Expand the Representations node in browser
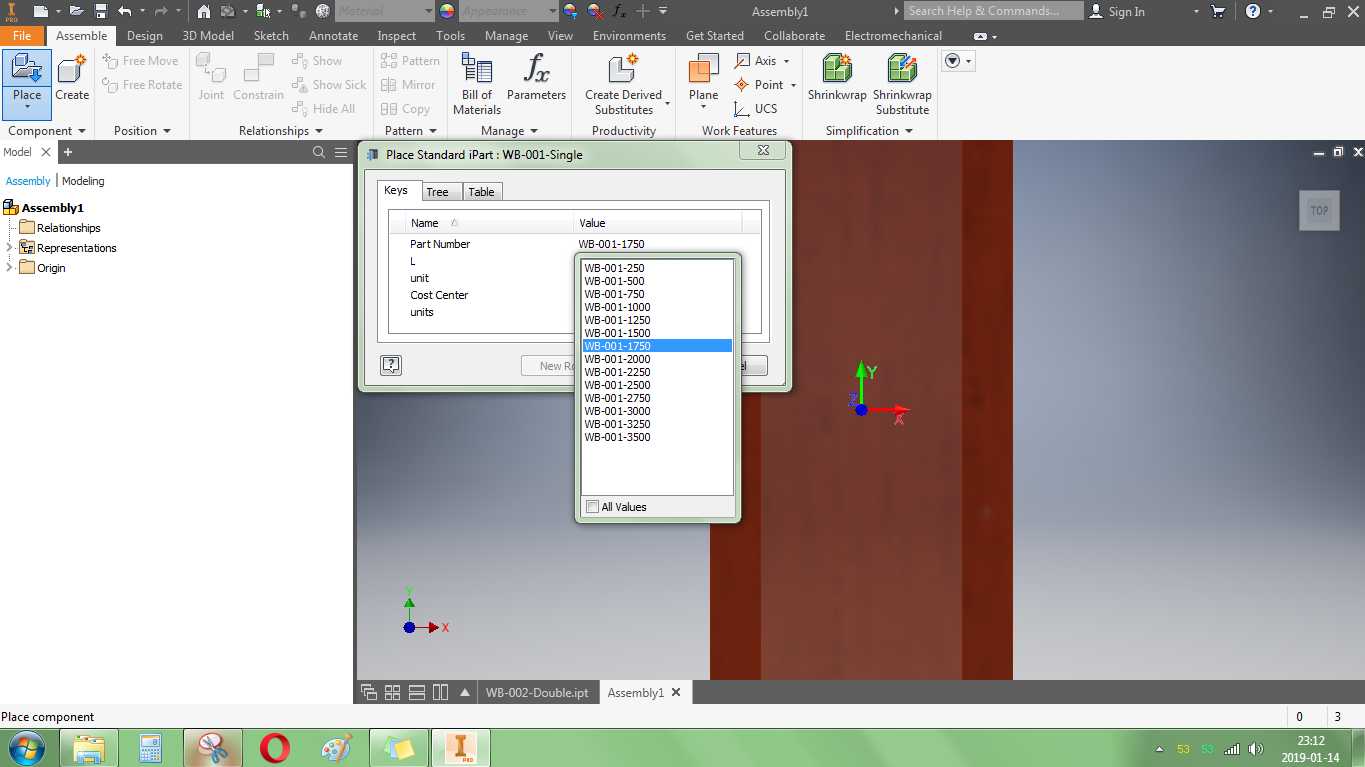The height and width of the screenshot is (767, 1365). 10,248
